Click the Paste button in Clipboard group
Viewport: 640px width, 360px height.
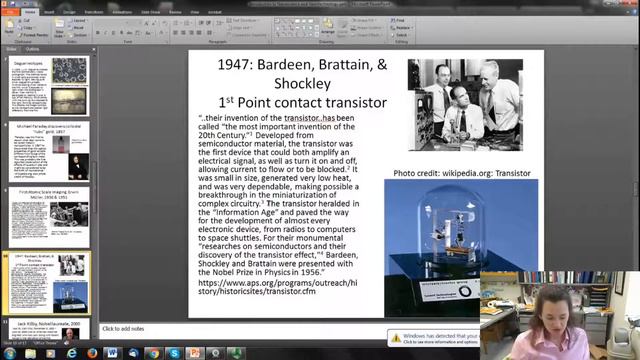(9, 27)
